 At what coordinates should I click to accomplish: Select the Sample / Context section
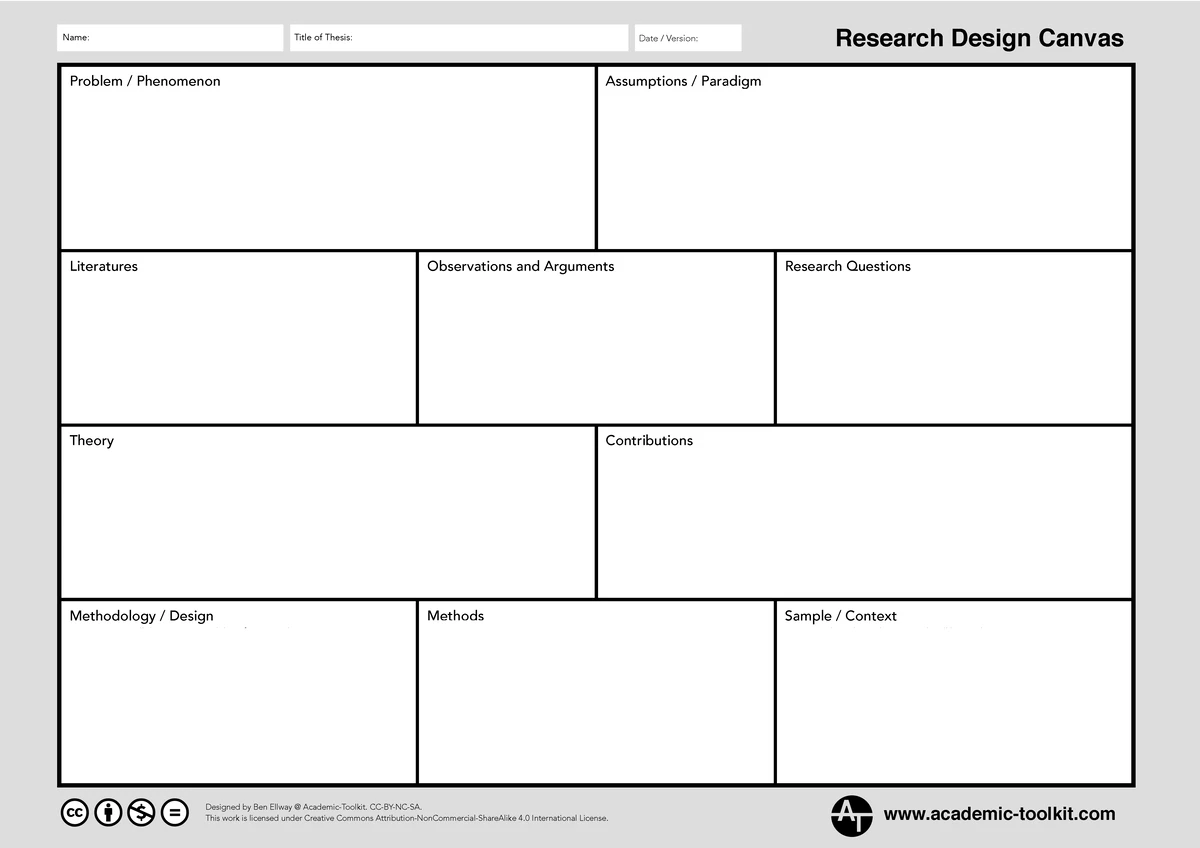point(953,690)
